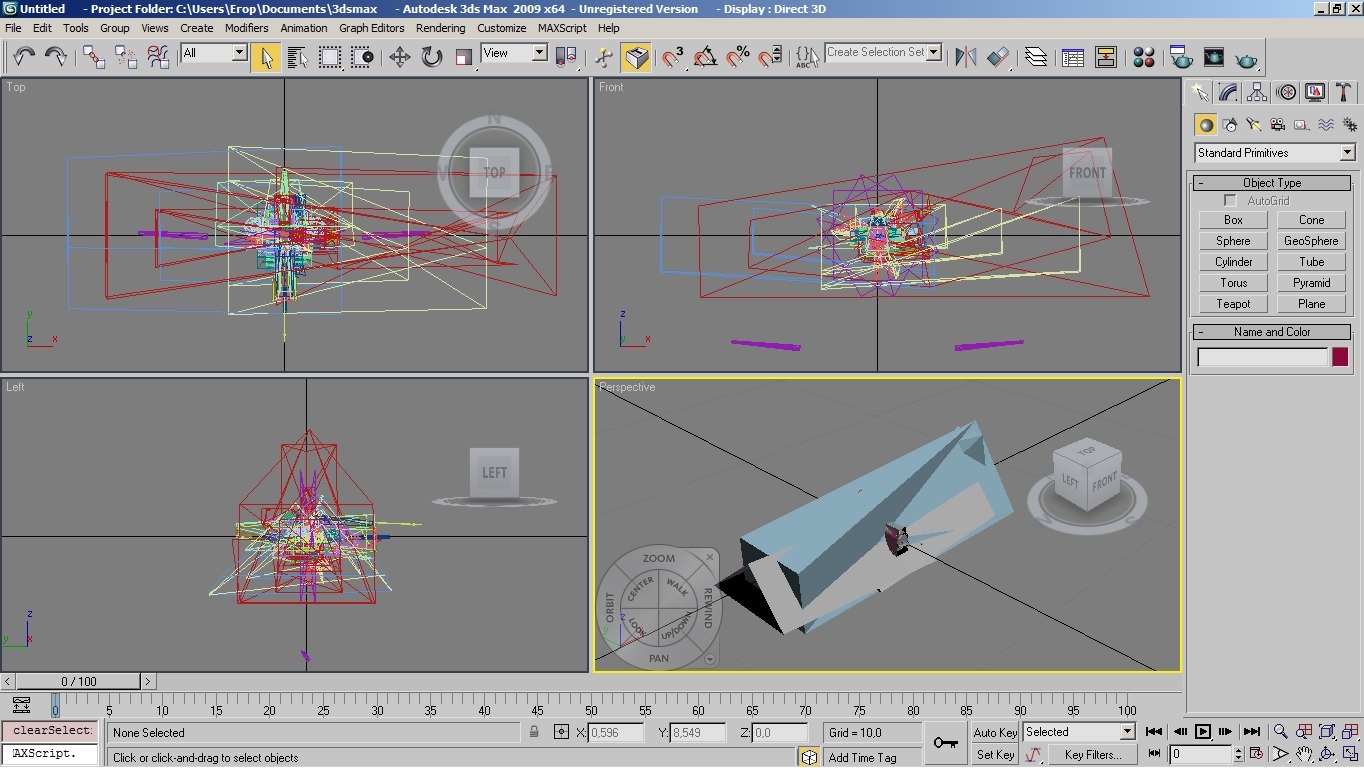Select the Select and Move tool
The image size is (1364, 768).
click(399, 57)
